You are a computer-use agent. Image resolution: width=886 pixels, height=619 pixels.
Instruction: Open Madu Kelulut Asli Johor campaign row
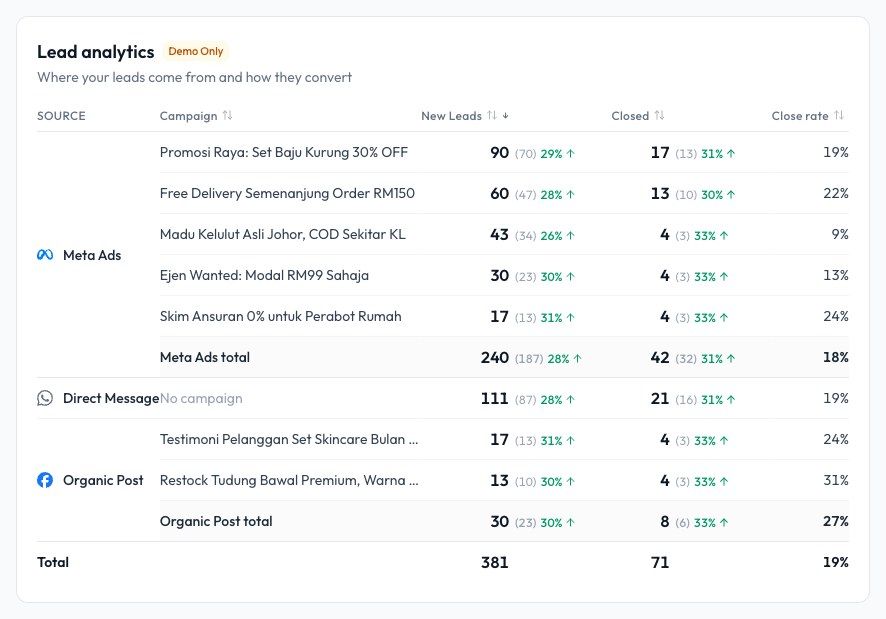pos(283,235)
